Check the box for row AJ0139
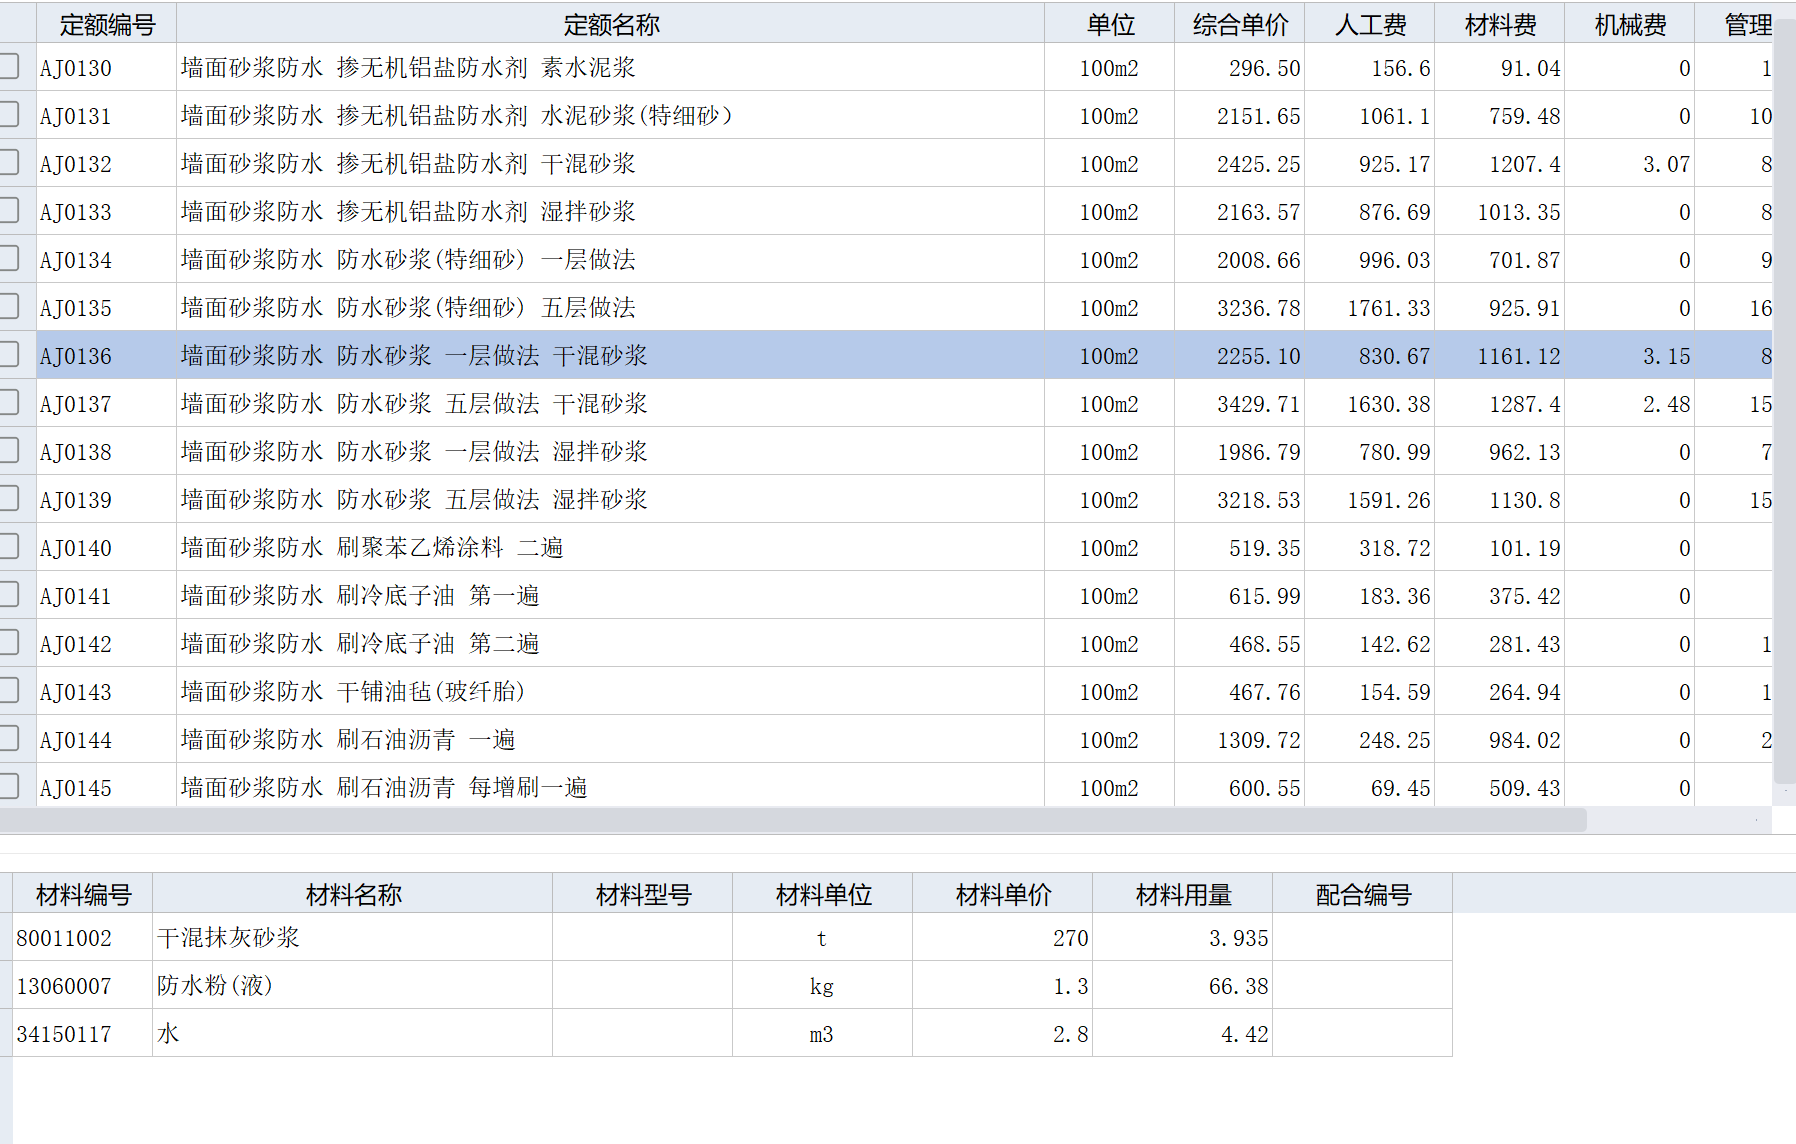The height and width of the screenshot is (1144, 1796). click(x=9, y=499)
